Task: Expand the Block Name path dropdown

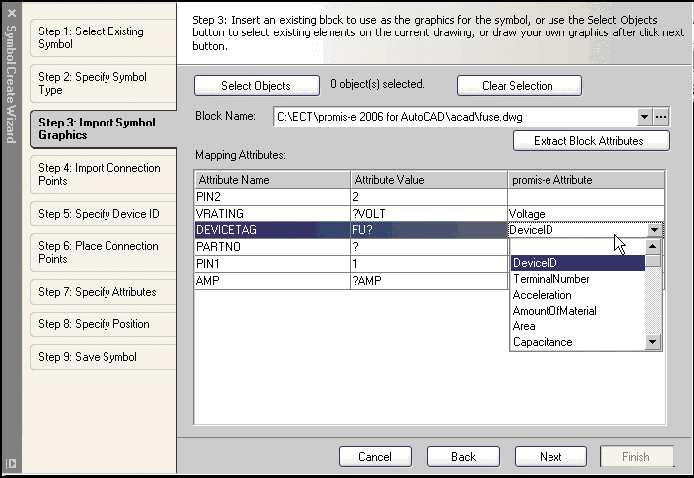Action: click(644, 117)
